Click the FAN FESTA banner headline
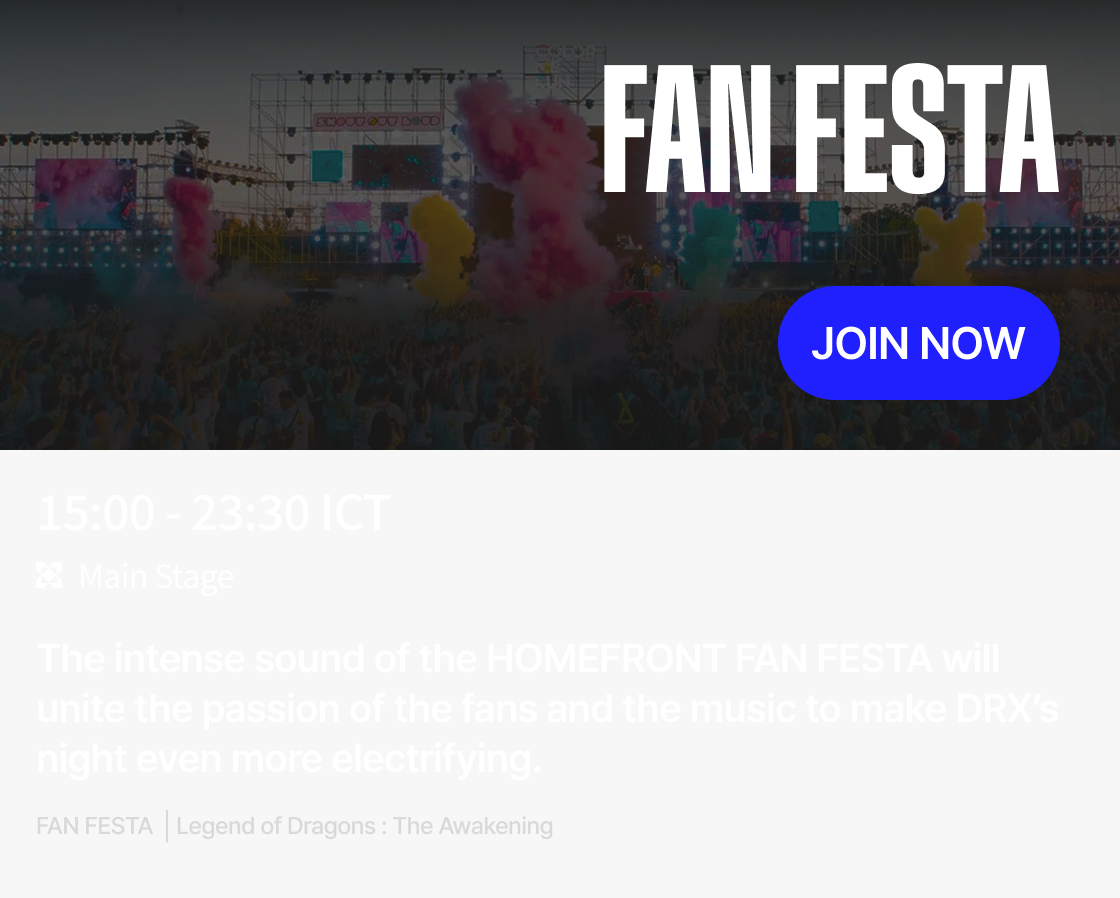The height and width of the screenshot is (898, 1120). pyautogui.click(x=830, y=130)
